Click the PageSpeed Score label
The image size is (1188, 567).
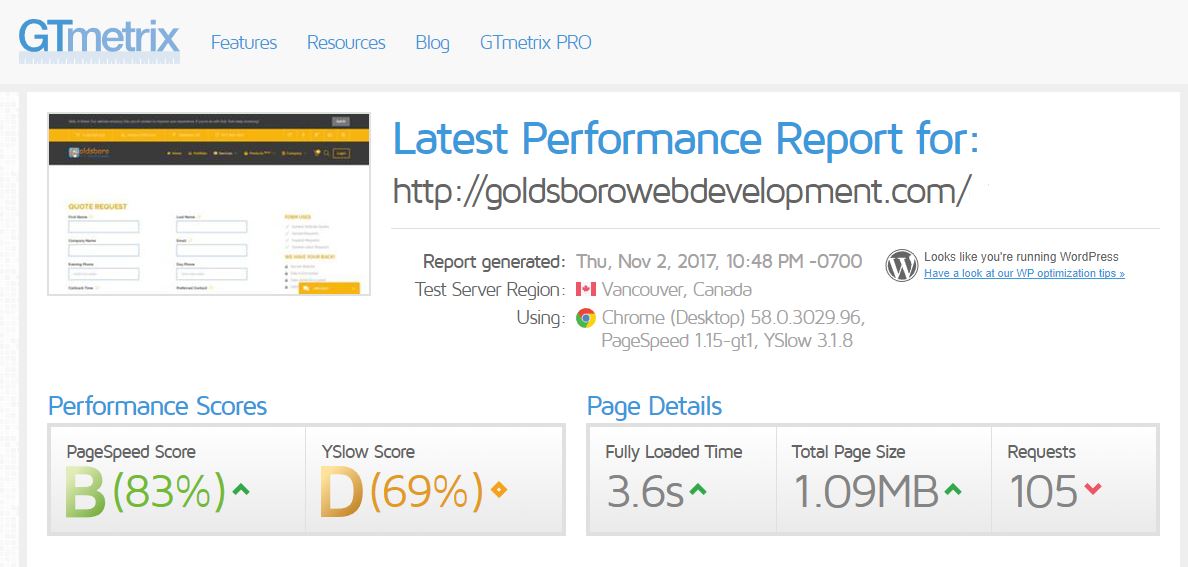pyautogui.click(x=131, y=453)
